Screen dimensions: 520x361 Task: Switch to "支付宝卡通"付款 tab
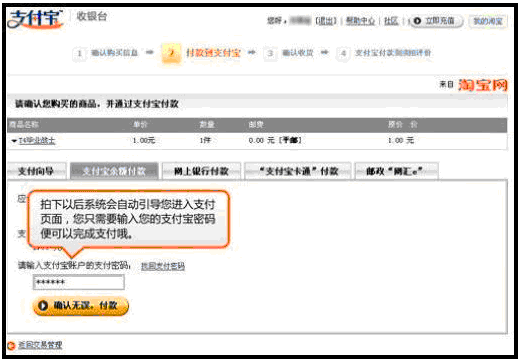coord(298,171)
